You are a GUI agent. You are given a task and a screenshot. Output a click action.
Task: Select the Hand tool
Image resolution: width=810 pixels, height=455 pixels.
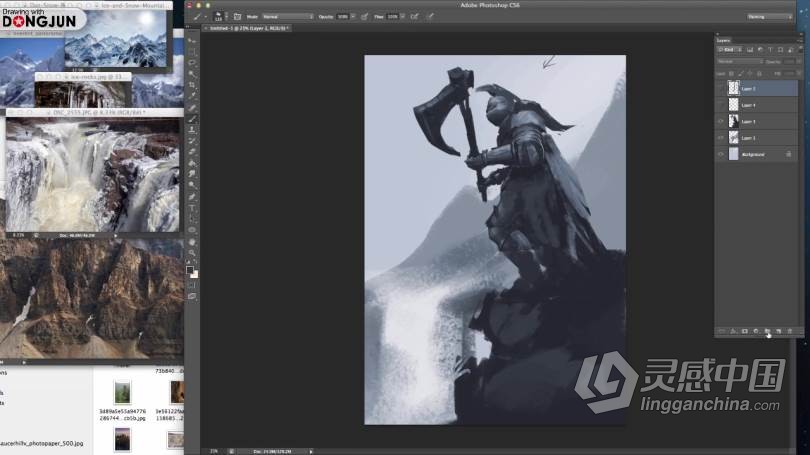point(192,242)
